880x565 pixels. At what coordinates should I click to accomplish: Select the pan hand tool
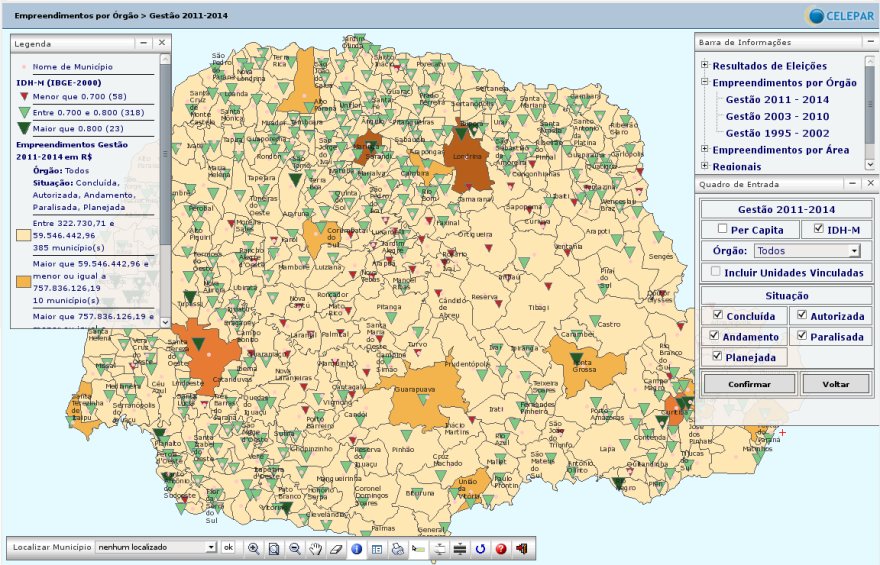pos(315,548)
